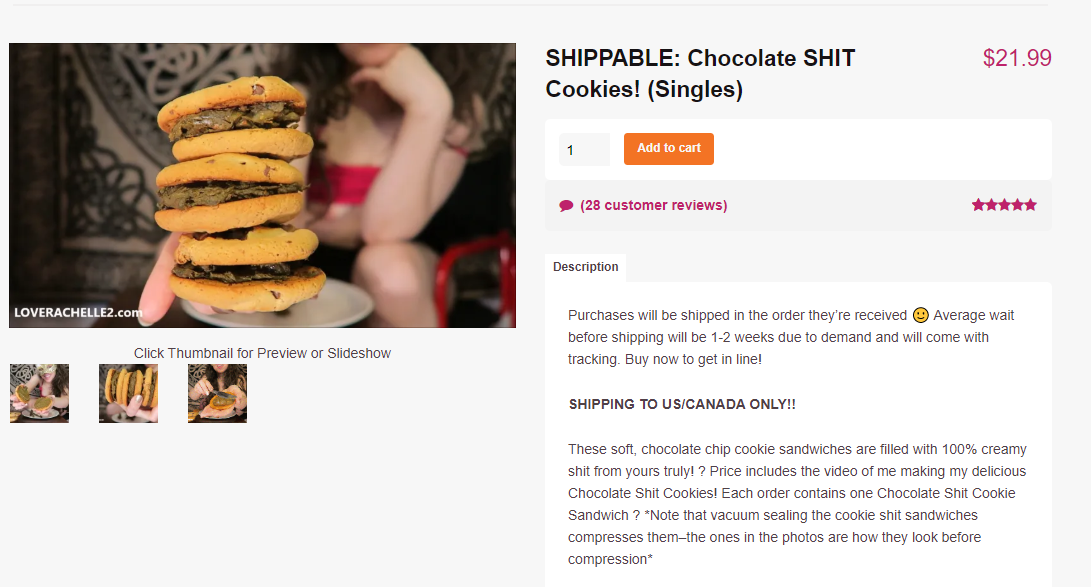The image size is (1091, 587).
Task: Click the fifth star in the rating
Action: (1031, 205)
